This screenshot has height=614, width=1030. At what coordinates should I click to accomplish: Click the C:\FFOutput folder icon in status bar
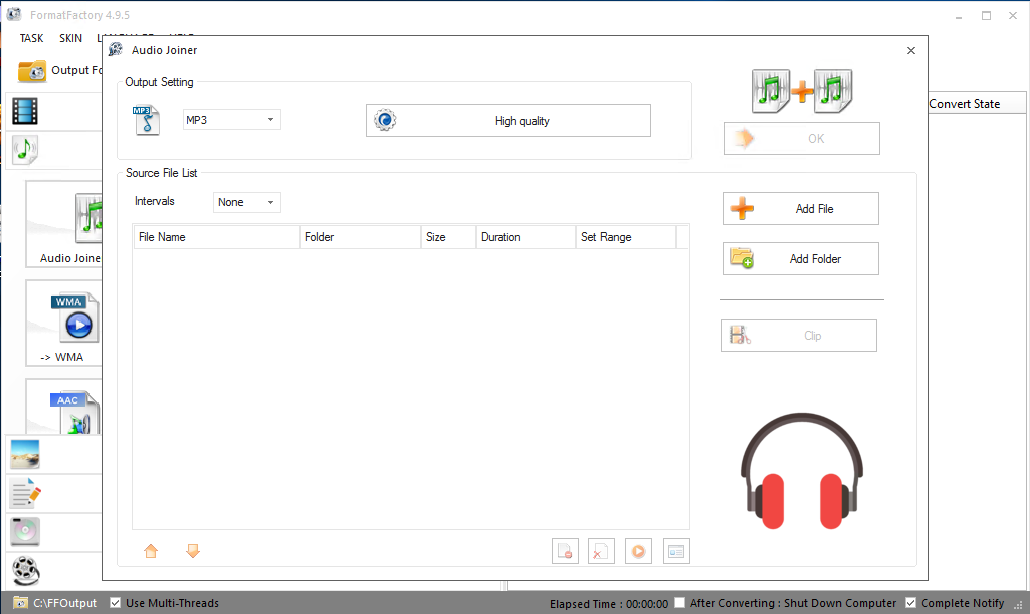point(20,603)
